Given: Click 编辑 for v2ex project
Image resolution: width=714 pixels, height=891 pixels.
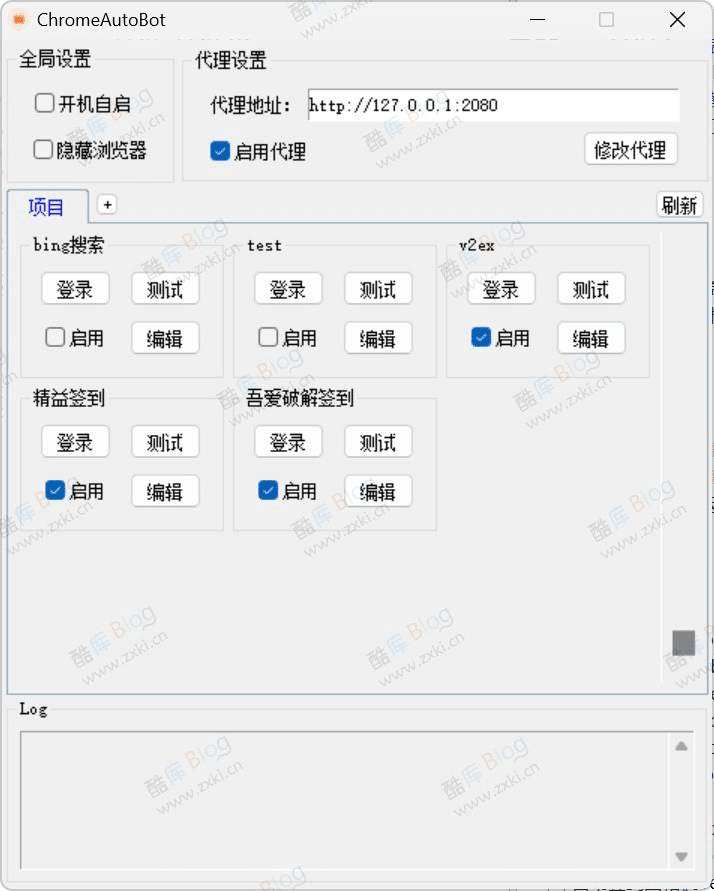Looking at the screenshot, I should pos(591,338).
